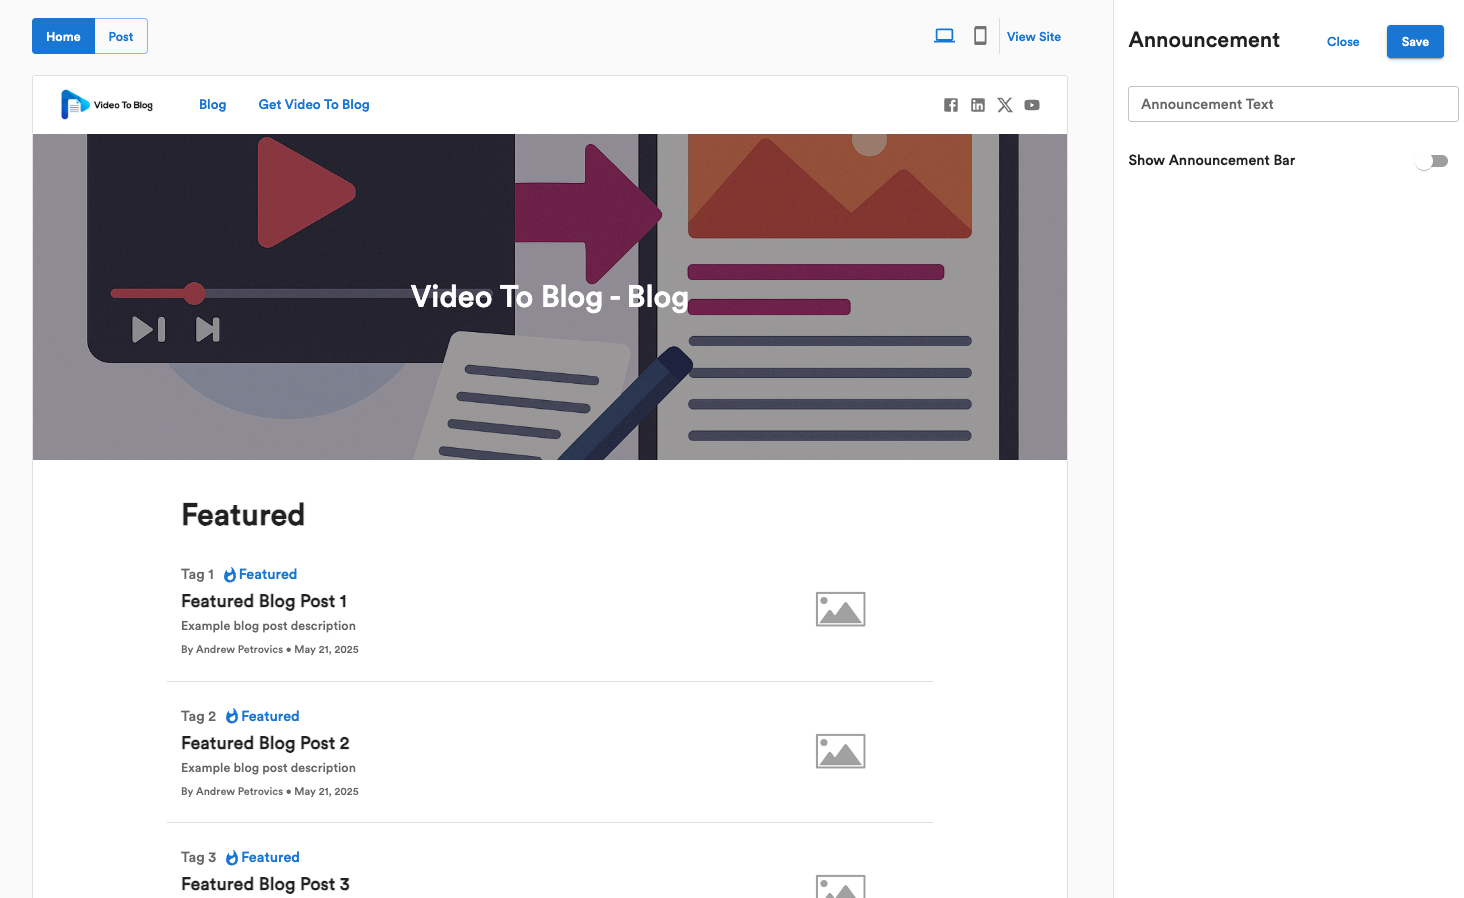Click the Video To Blog logo
The height and width of the screenshot is (898, 1464).
[x=107, y=105]
